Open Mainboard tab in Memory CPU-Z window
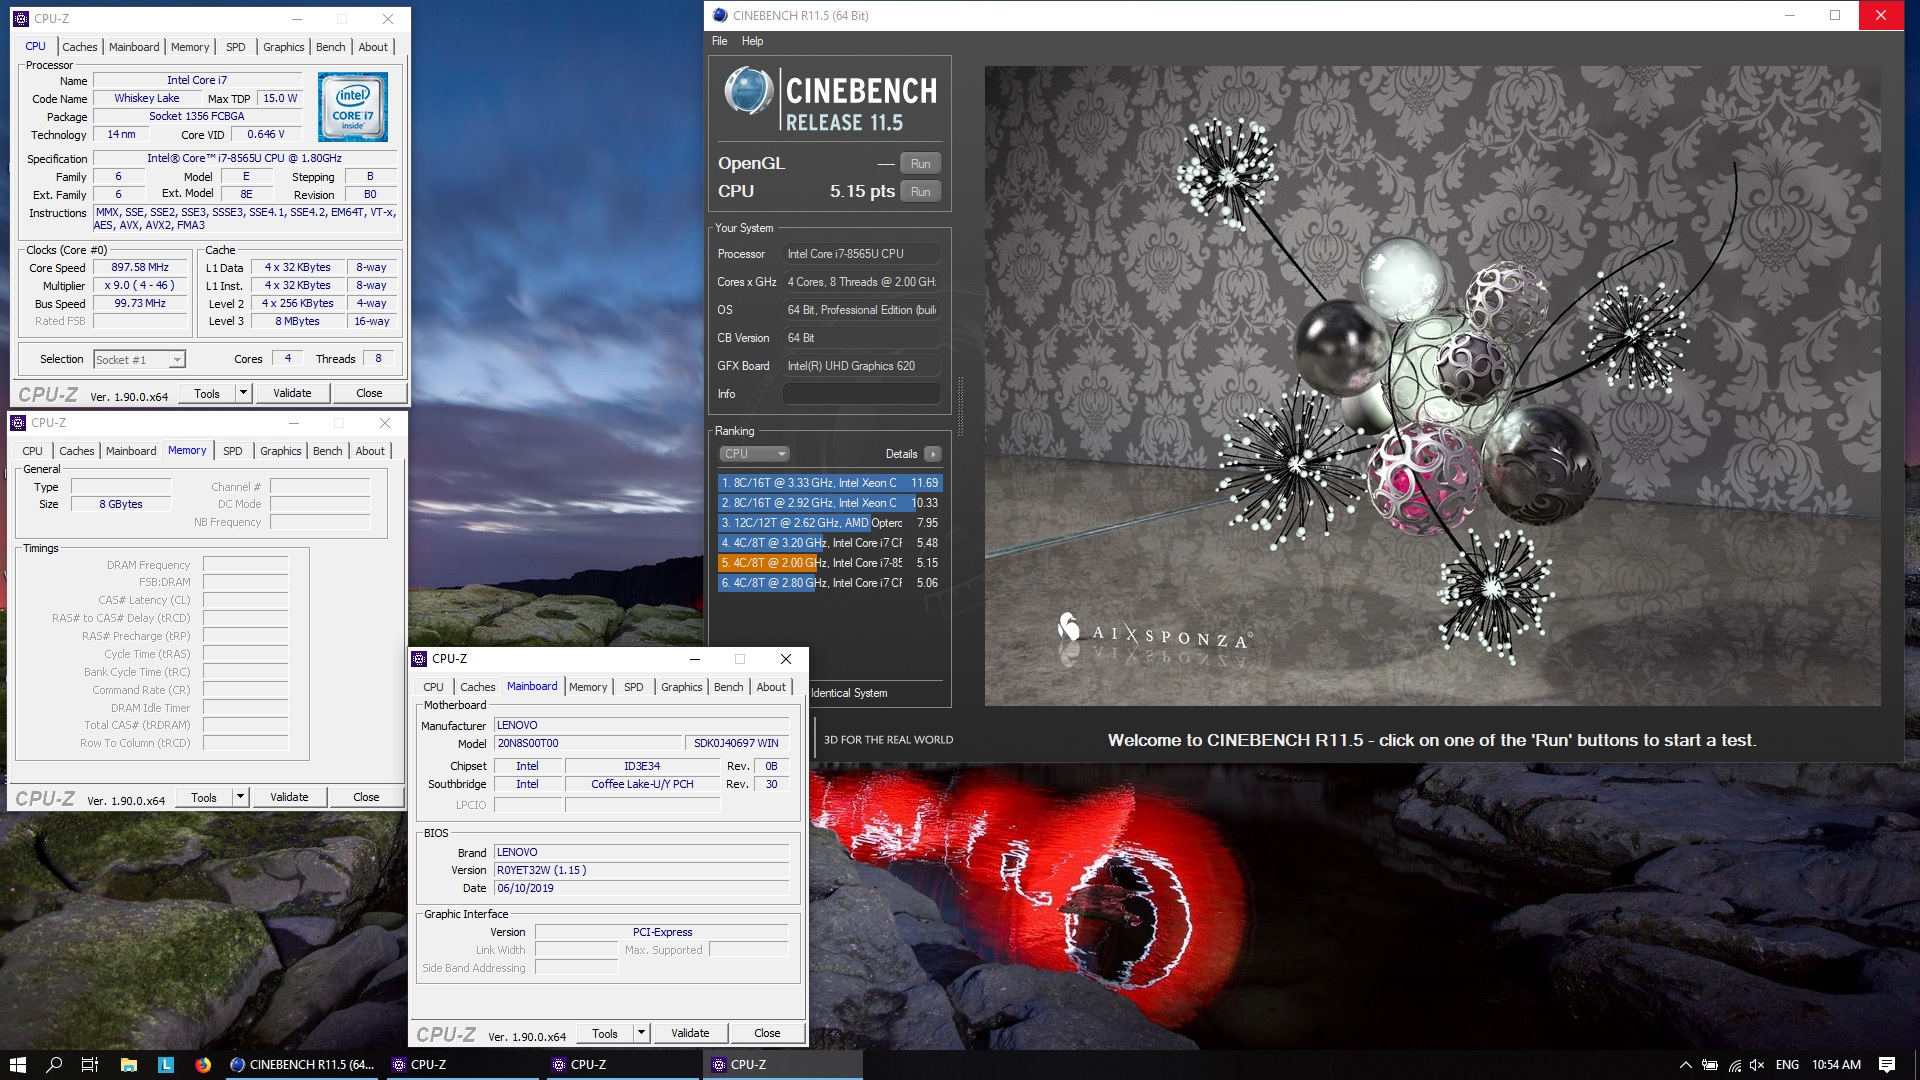 131,451
